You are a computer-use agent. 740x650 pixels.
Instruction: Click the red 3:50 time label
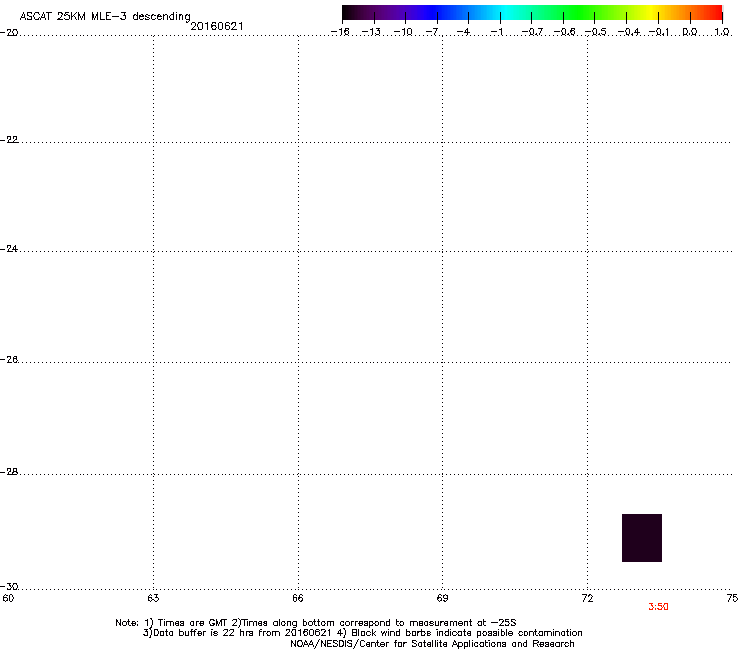point(658,607)
